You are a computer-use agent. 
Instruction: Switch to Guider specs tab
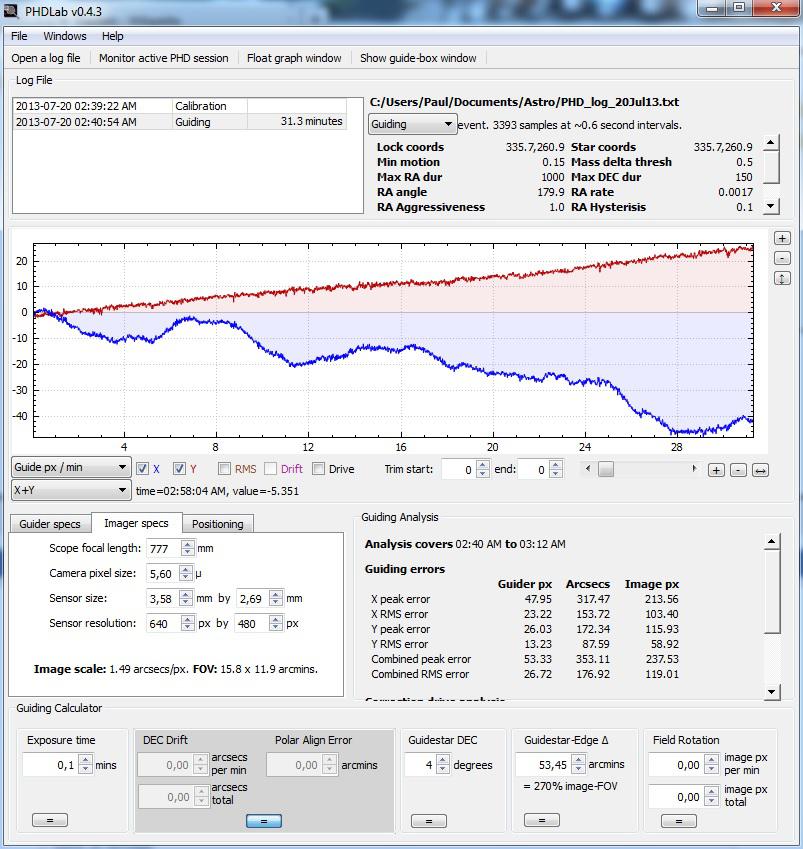click(50, 524)
